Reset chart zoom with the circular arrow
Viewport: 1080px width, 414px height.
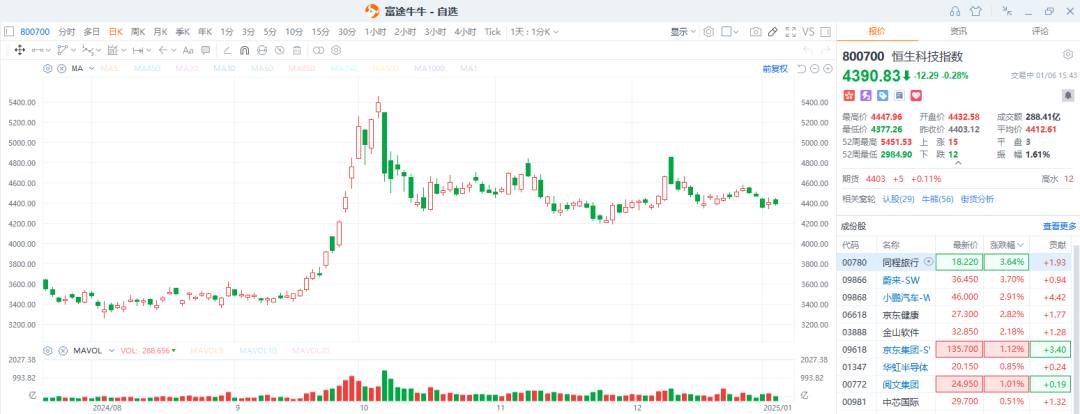point(802,68)
